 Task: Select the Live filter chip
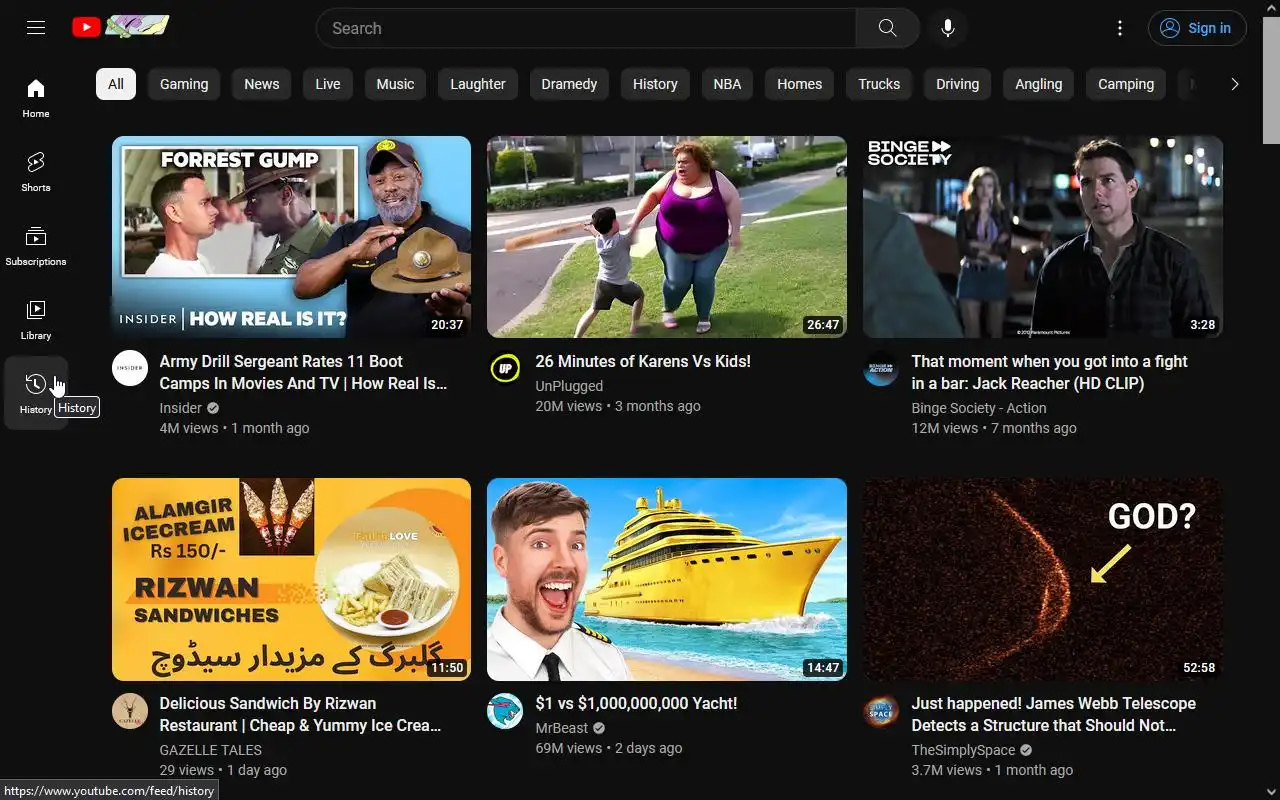point(328,84)
